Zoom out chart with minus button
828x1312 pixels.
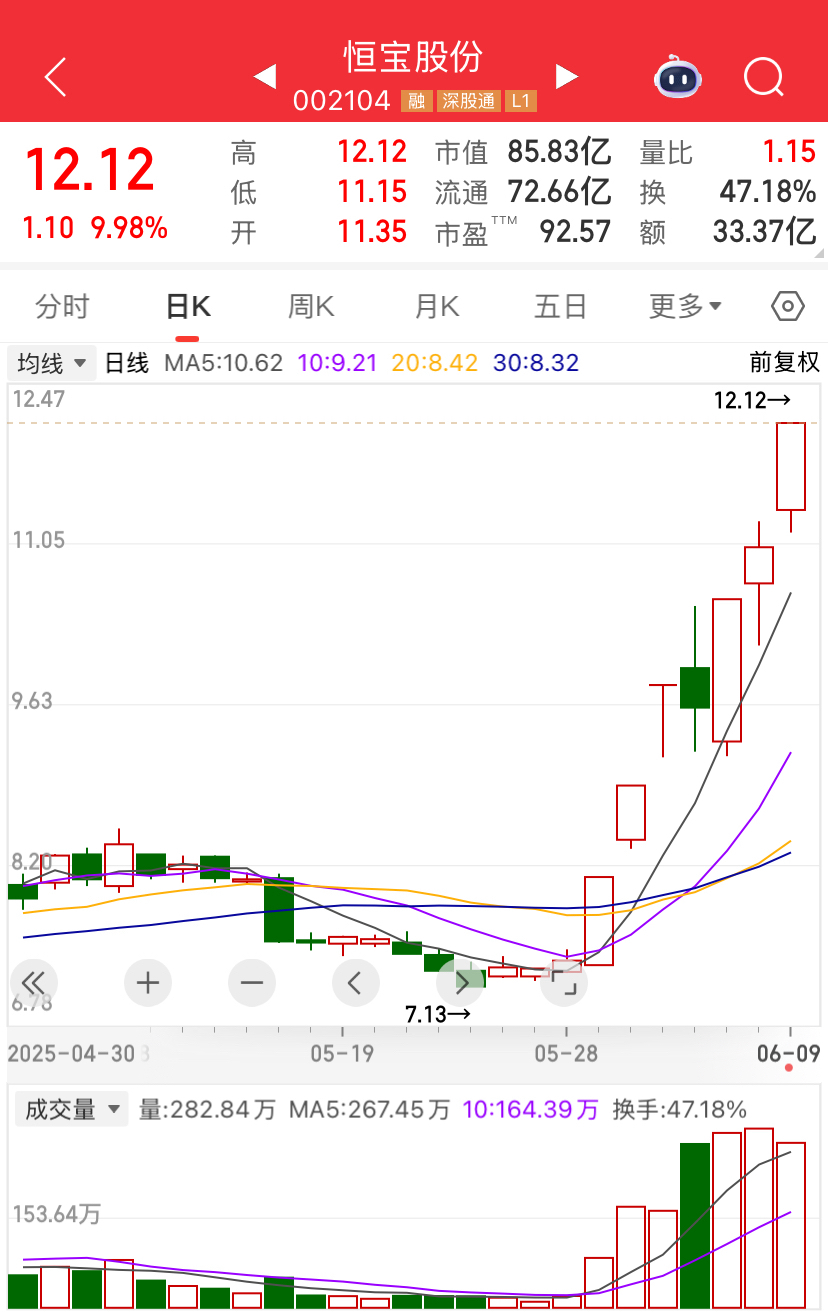[x=252, y=982]
